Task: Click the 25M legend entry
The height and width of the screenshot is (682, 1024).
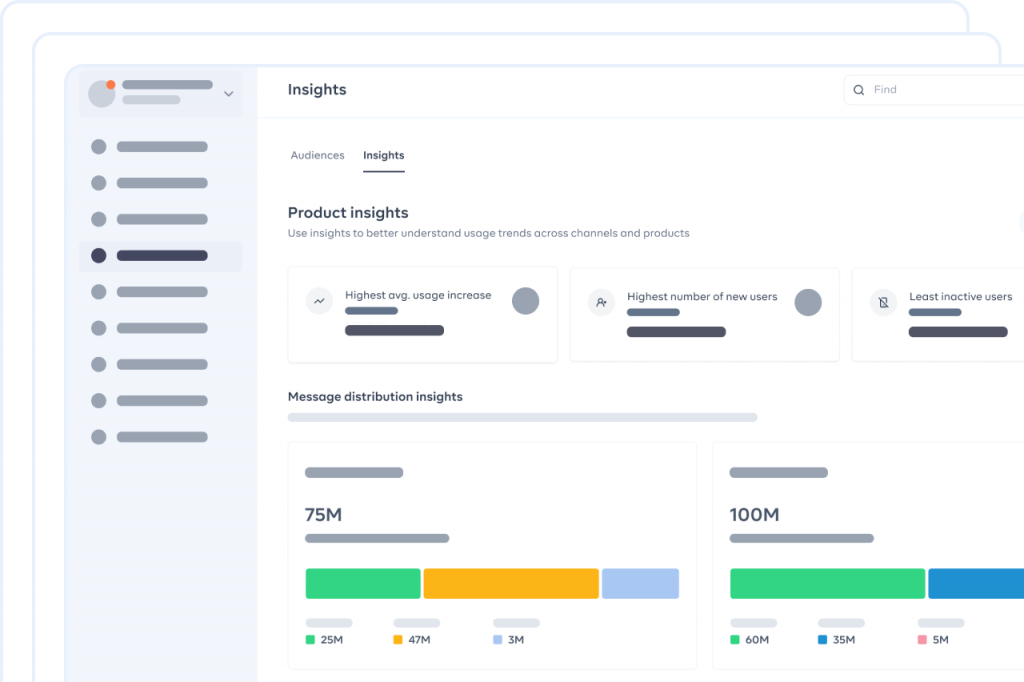Action: tap(325, 640)
